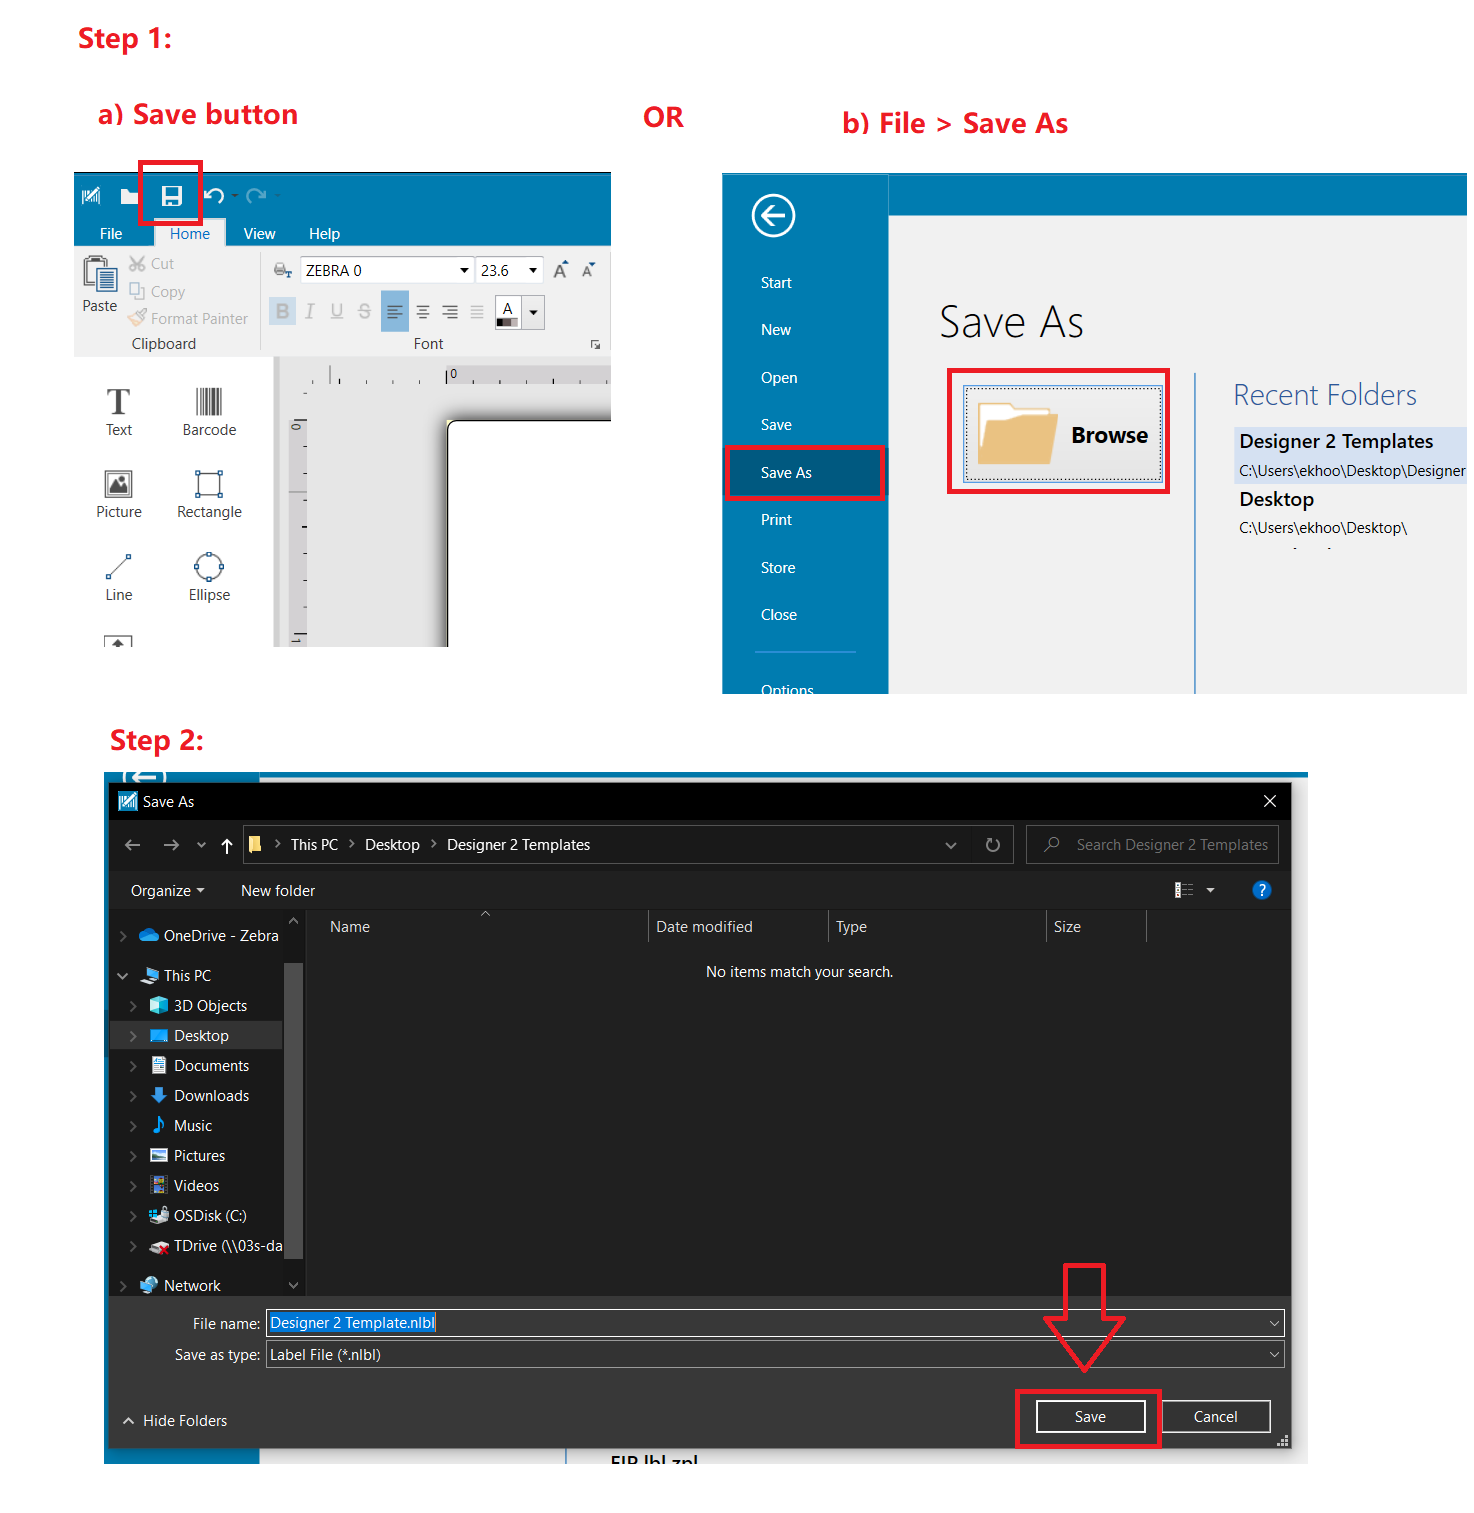Select the Text tool
Viewport: 1474px width, 1513px height.
pyautogui.click(x=118, y=410)
